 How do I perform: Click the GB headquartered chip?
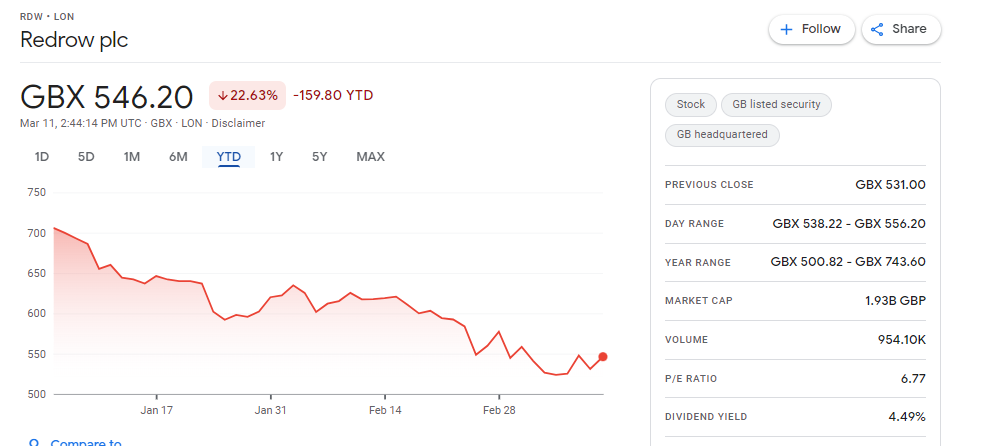(722, 135)
